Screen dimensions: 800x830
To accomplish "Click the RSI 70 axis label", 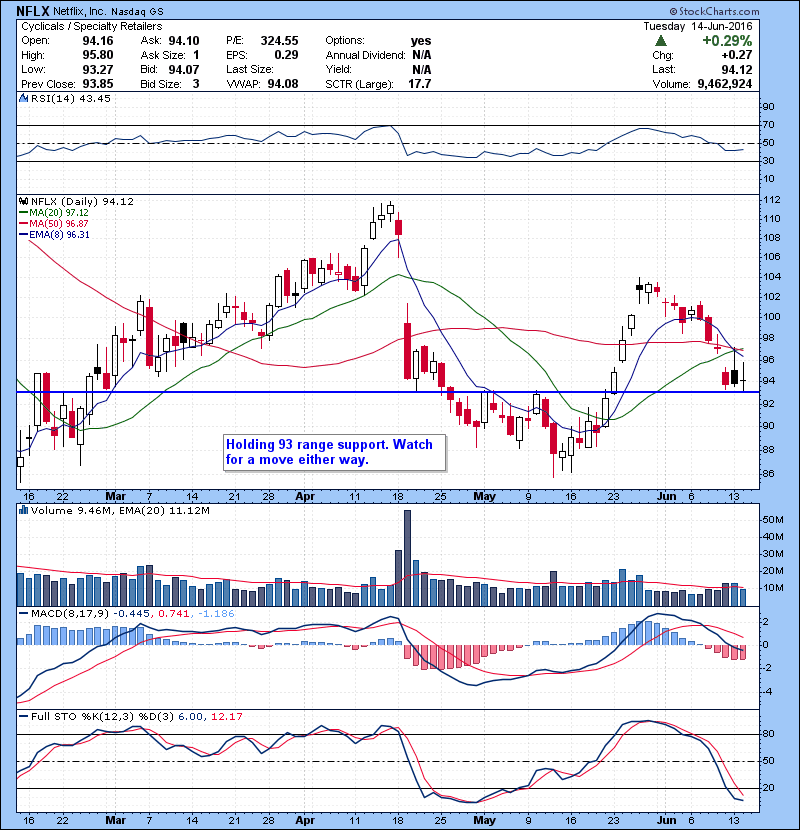I will coord(769,125).
